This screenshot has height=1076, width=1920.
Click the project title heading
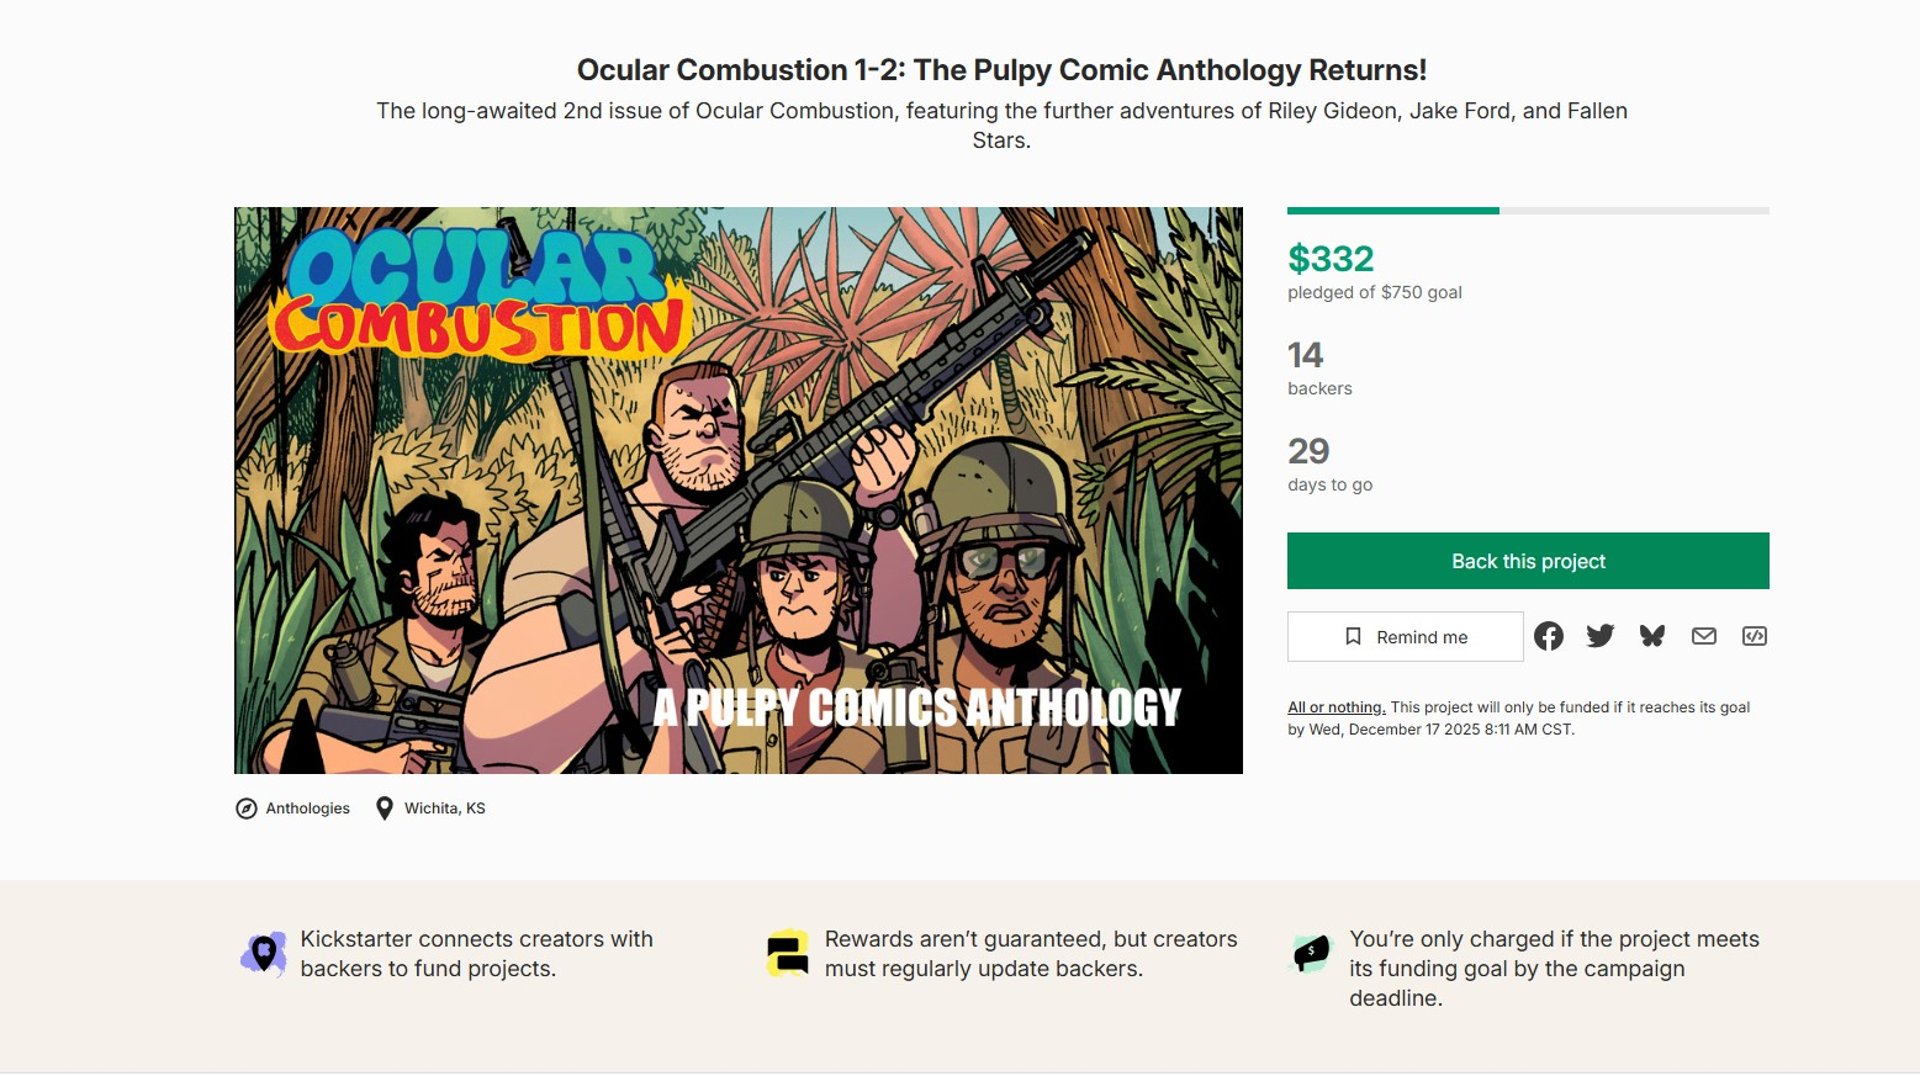[x=1001, y=70]
